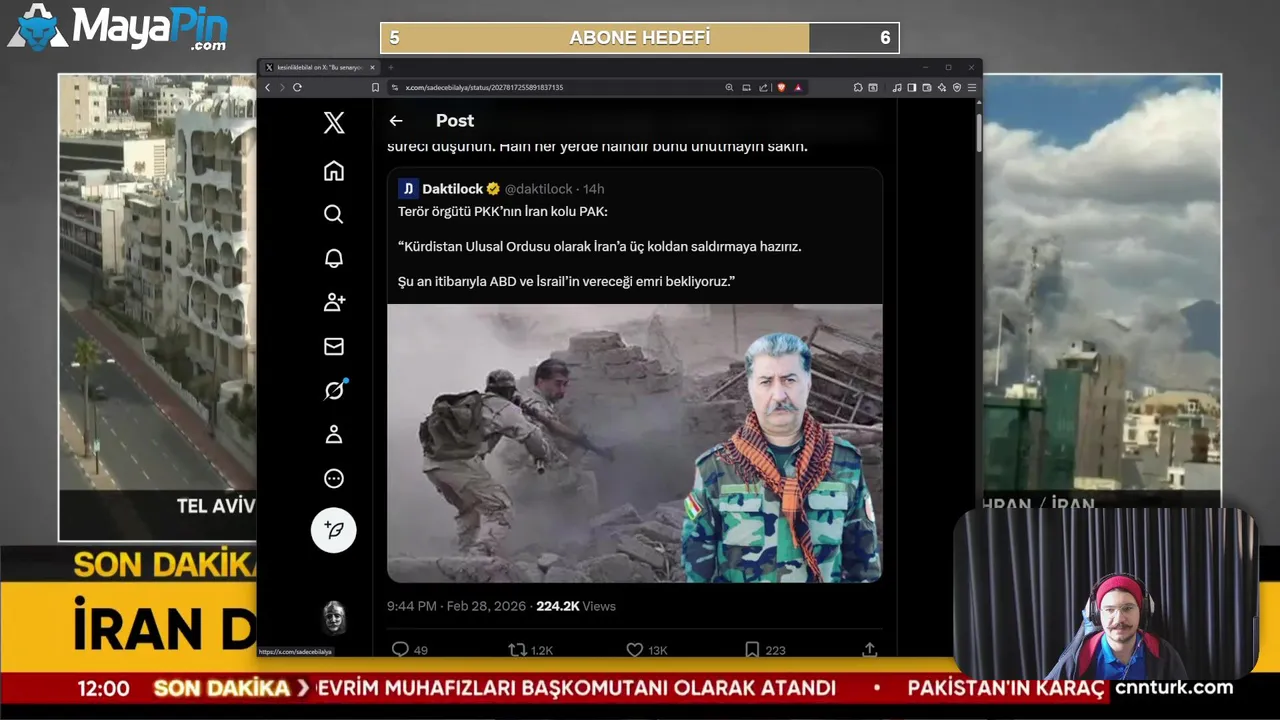Click the Tel Aviv video feed
Image resolution: width=1280 pixels, height=720 pixels.
coord(157,307)
